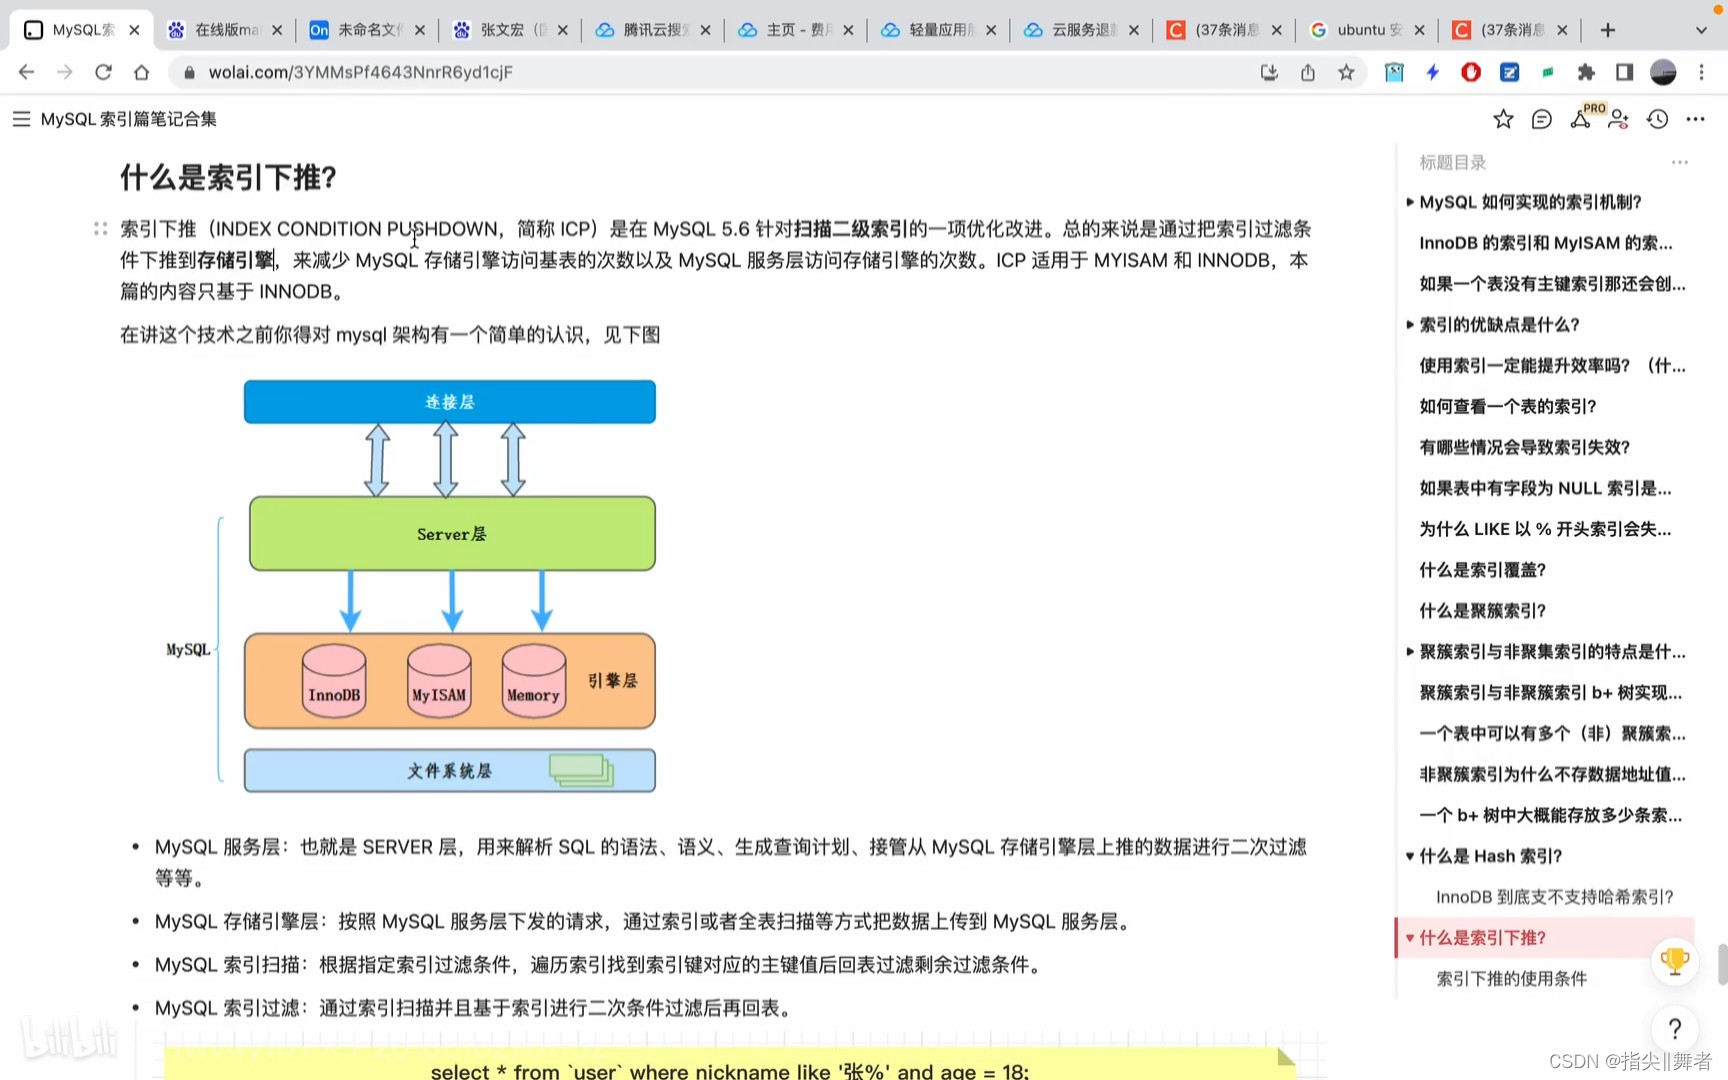Go forward in browser history
The image size is (1728, 1080).
(64, 72)
